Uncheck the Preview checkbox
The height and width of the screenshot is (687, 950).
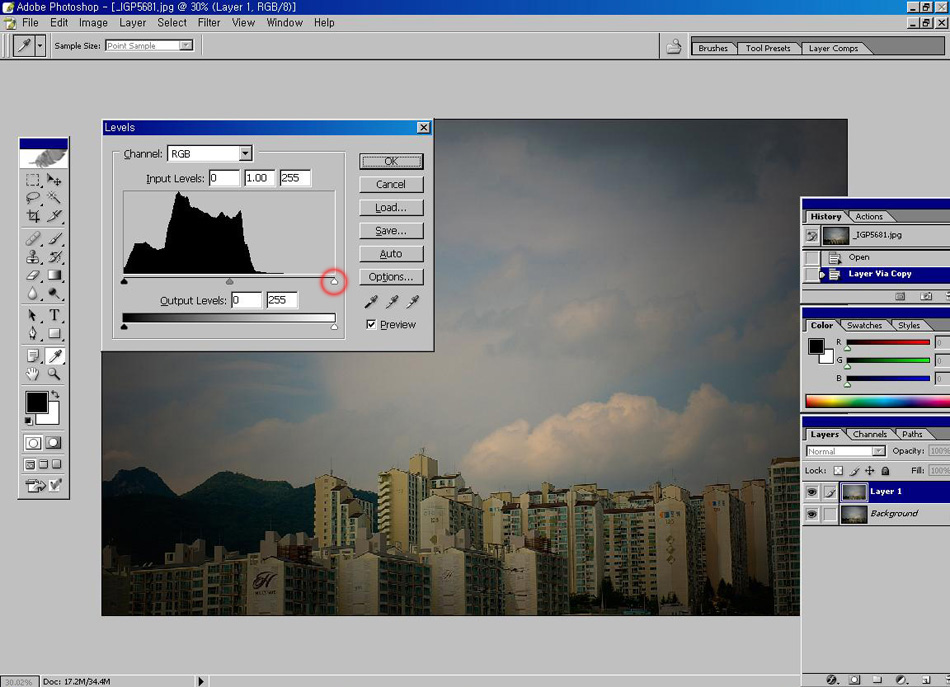click(x=371, y=325)
